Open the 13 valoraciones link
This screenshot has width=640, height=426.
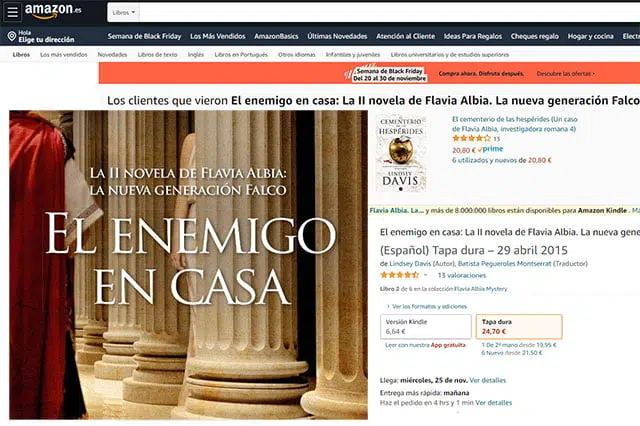(x=462, y=275)
